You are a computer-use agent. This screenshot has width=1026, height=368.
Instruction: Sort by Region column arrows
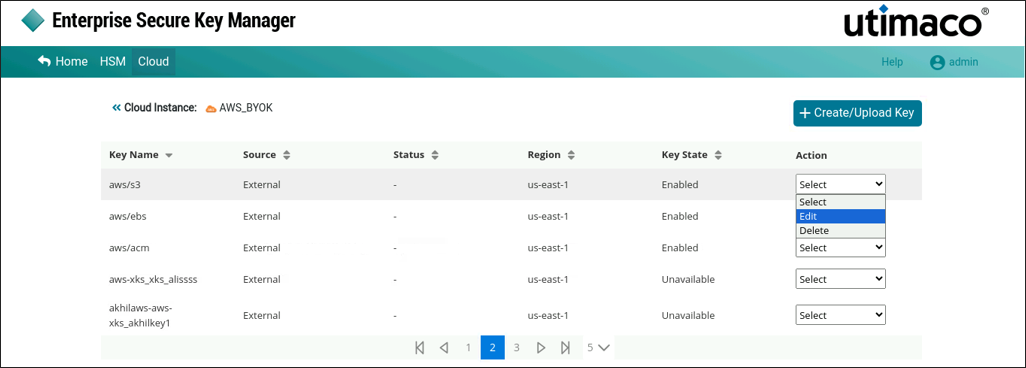pos(571,155)
